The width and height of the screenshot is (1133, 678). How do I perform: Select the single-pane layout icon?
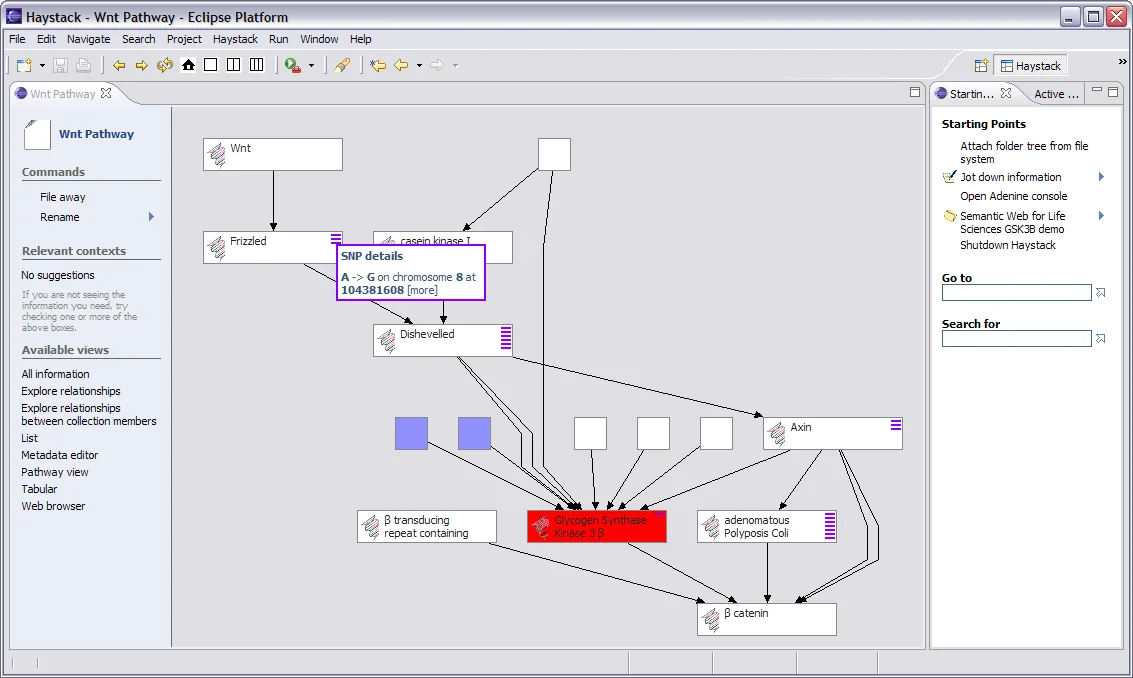coord(211,65)
